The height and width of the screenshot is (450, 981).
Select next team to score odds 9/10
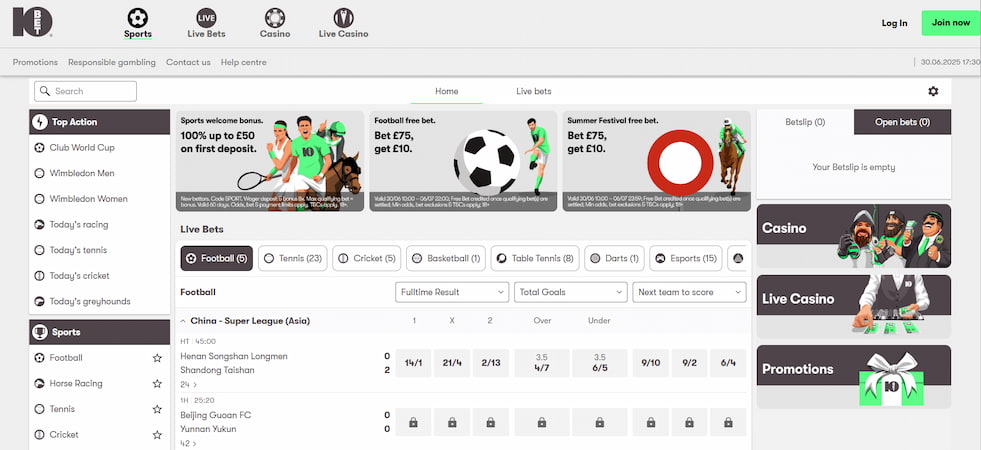click(x=651, y=363)
